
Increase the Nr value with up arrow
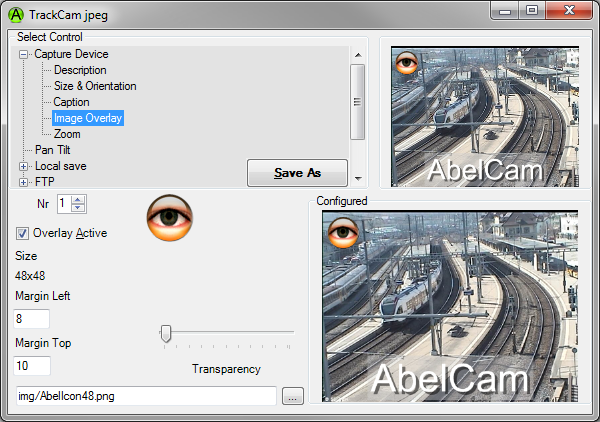click(x=79, y=199)
